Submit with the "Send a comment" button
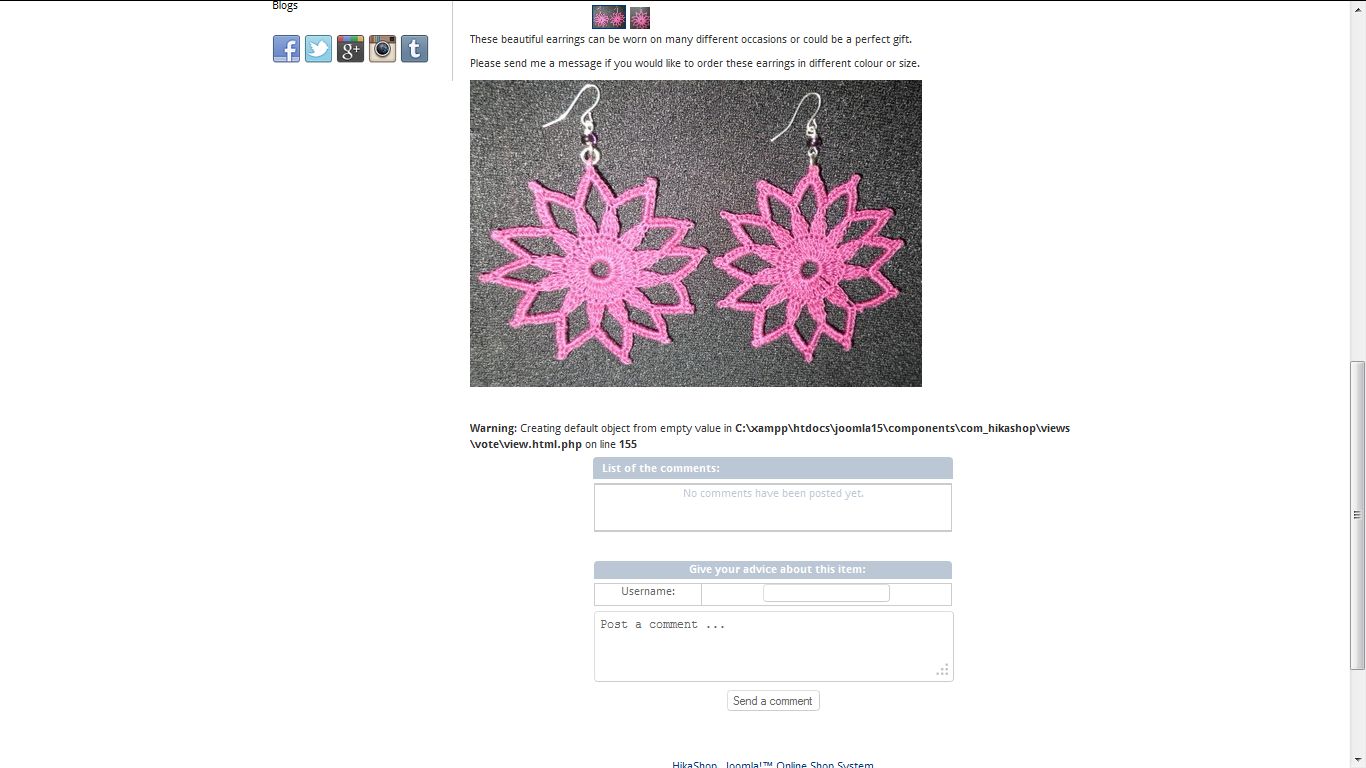The height and width of the screenshot is (768, 1366). 773,701
